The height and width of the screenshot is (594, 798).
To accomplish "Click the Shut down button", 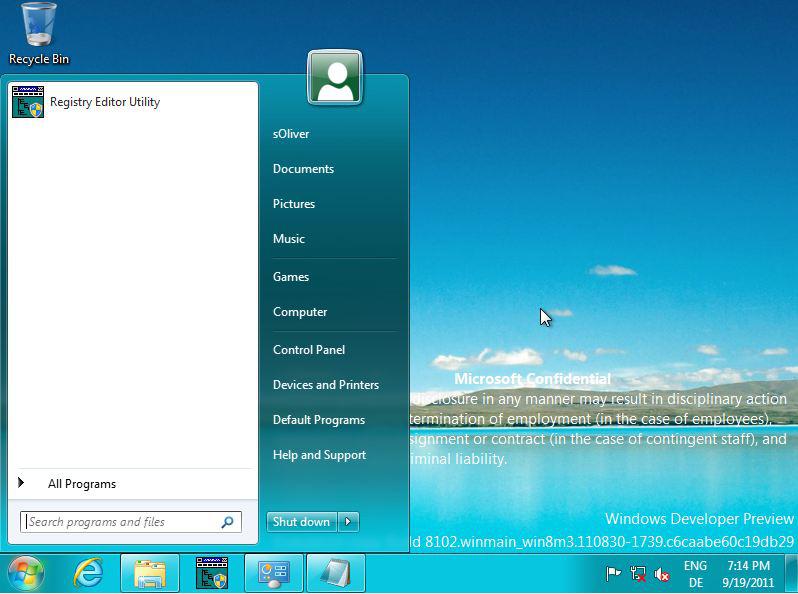I will (301, 522).
